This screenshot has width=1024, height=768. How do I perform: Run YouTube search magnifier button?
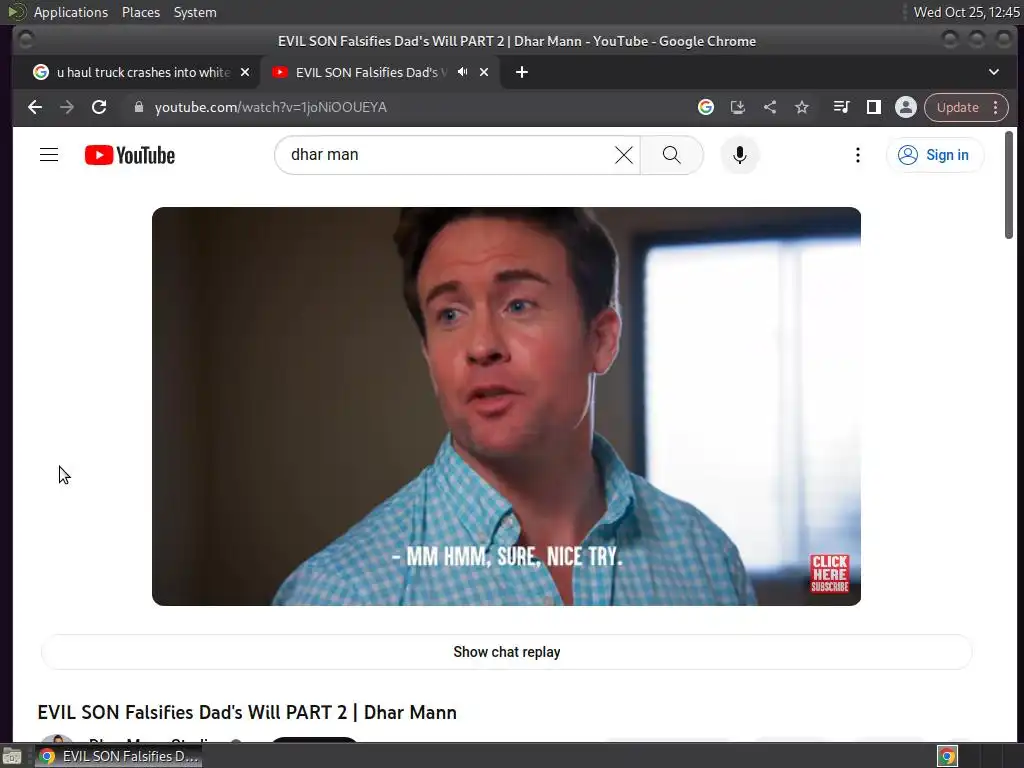(x=671, y=155)
